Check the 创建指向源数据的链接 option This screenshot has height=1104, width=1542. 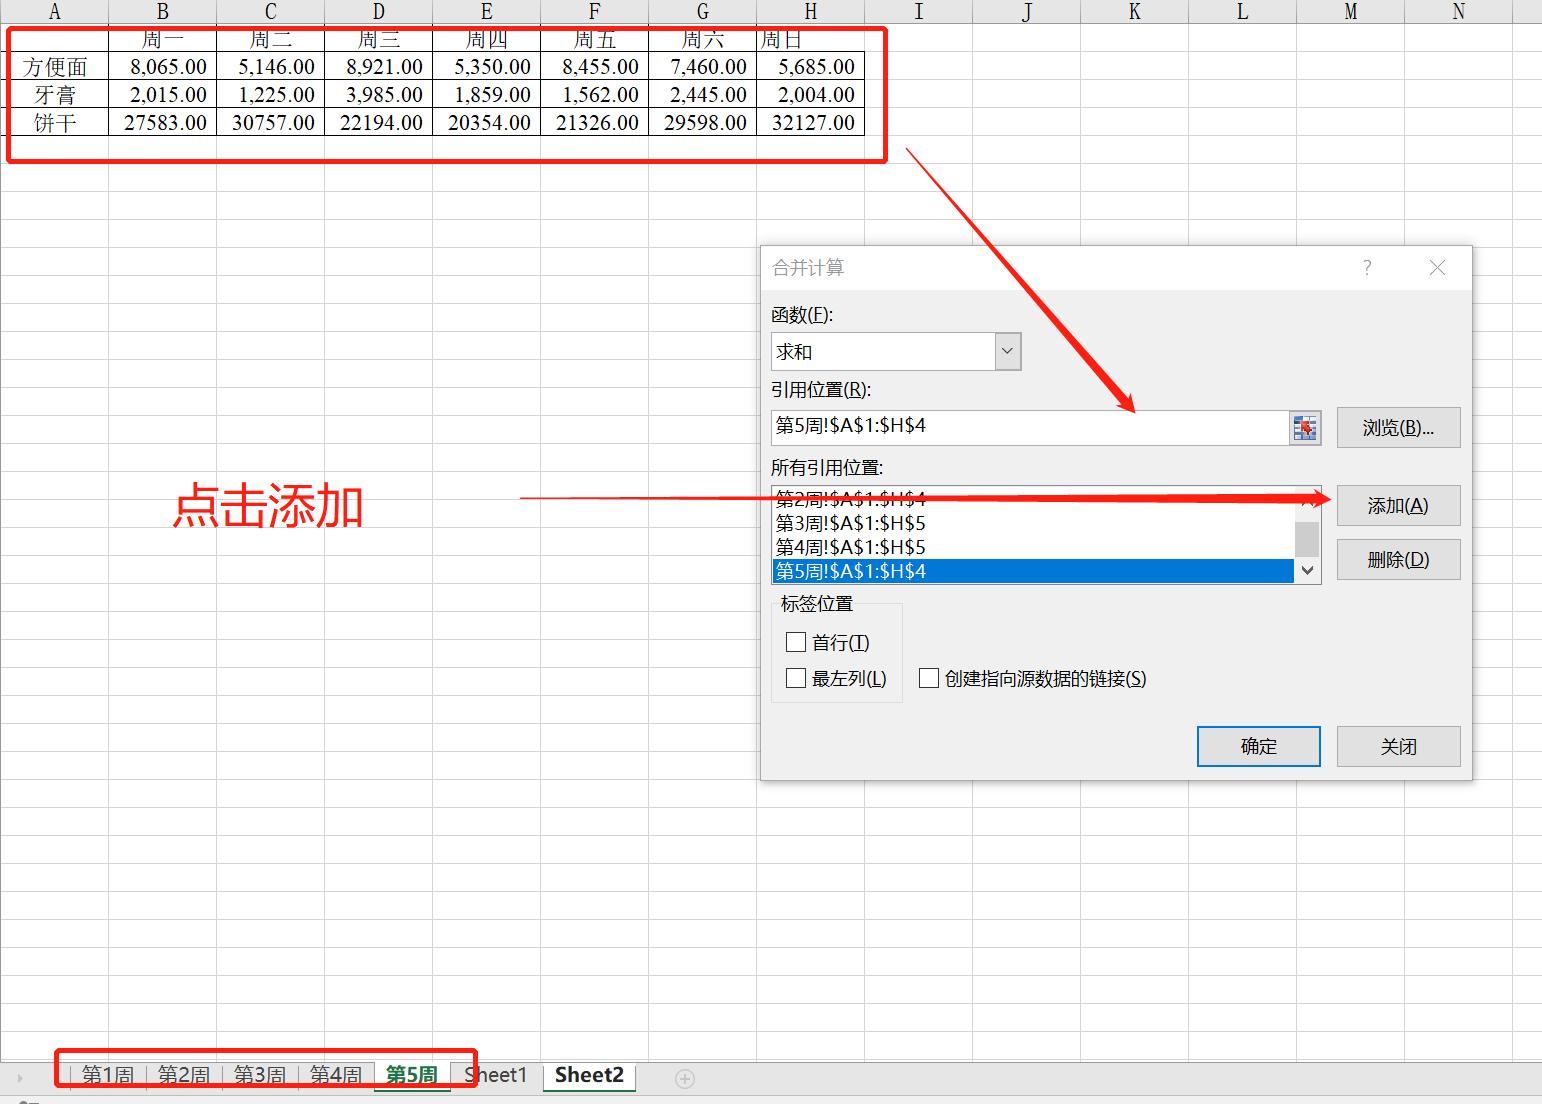tap(928, 678)
